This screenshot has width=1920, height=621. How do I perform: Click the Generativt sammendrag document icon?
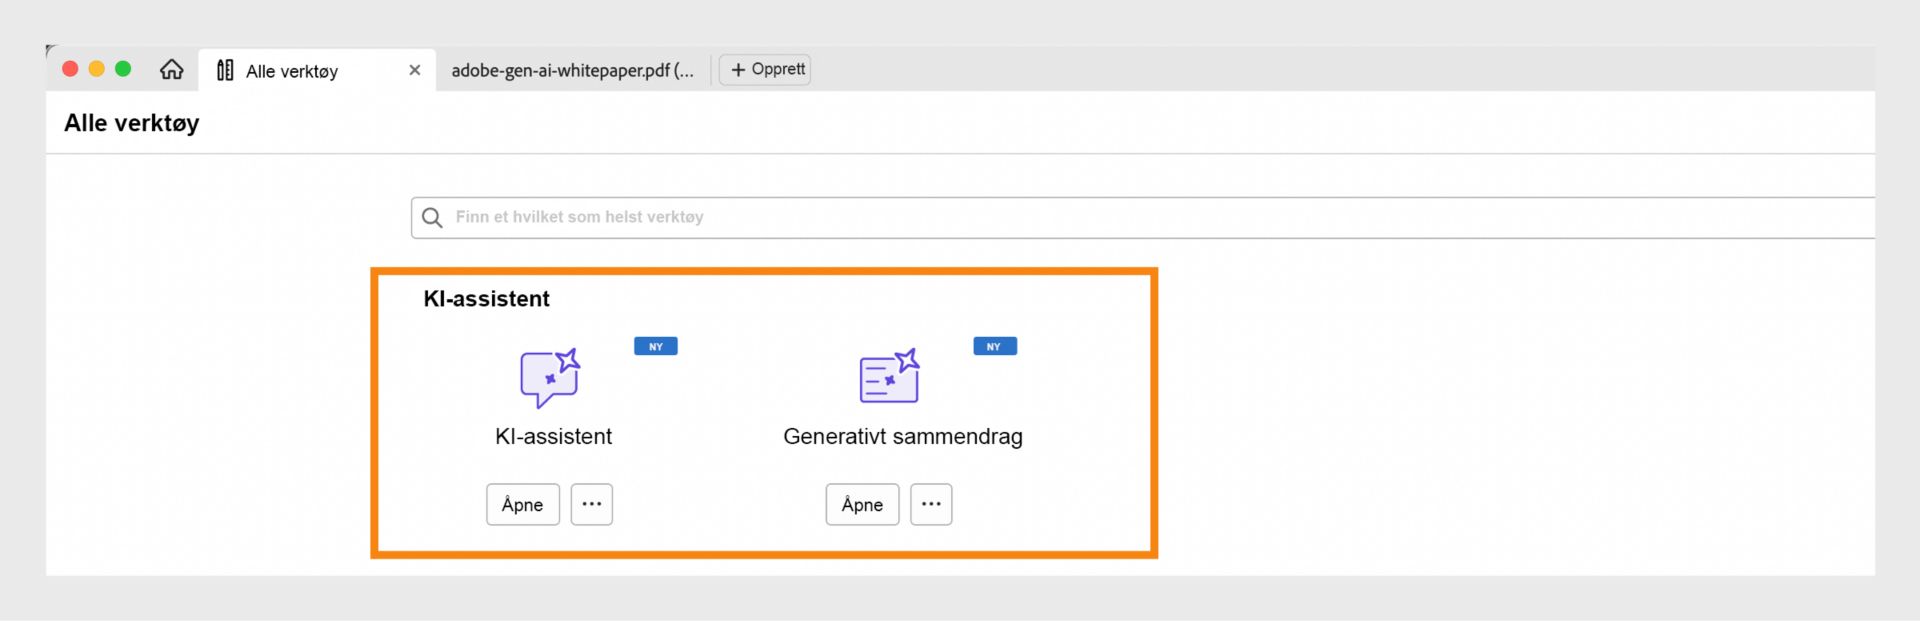coord(889,377)
